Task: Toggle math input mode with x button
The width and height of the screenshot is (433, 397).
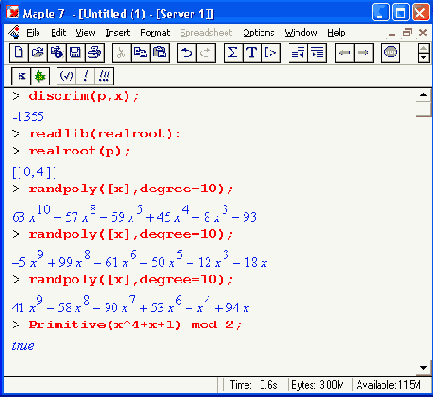Action: [x=21, y=76]
